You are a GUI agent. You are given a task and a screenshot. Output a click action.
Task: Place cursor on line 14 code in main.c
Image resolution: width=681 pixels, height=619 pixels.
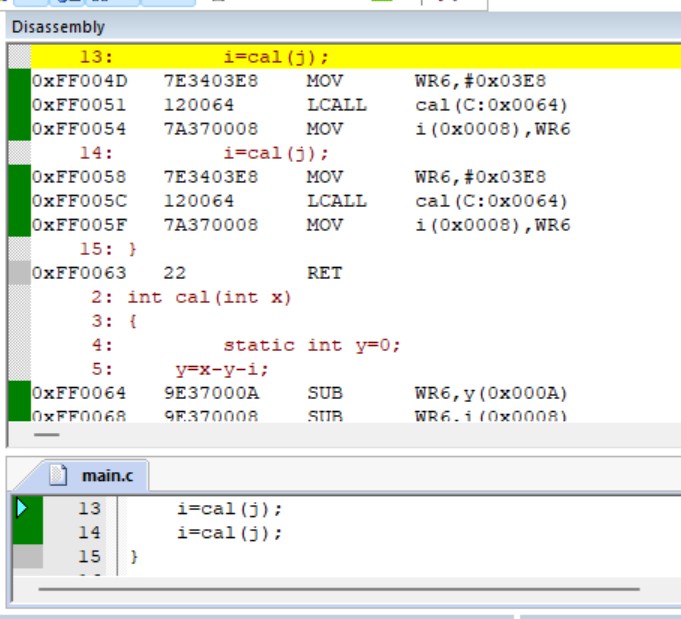(230, 533)
